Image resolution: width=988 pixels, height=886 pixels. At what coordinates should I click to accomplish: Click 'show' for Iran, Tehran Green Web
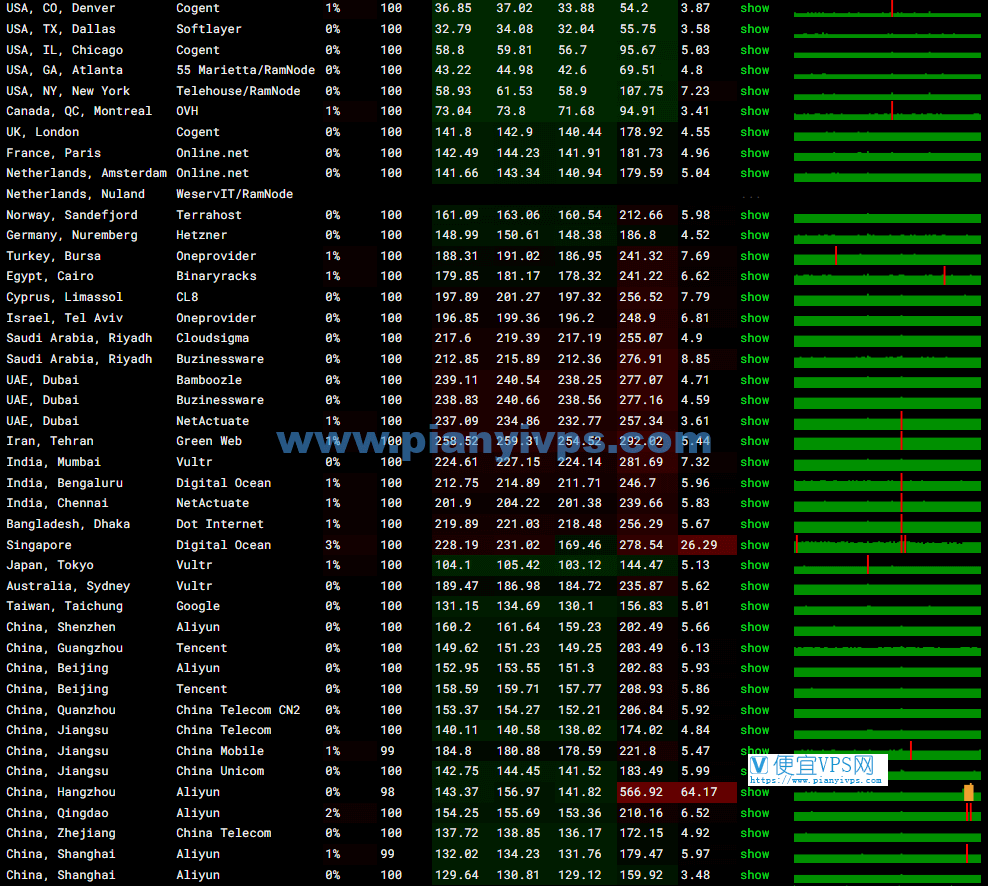pyautogui.click(x=754, y=441)
